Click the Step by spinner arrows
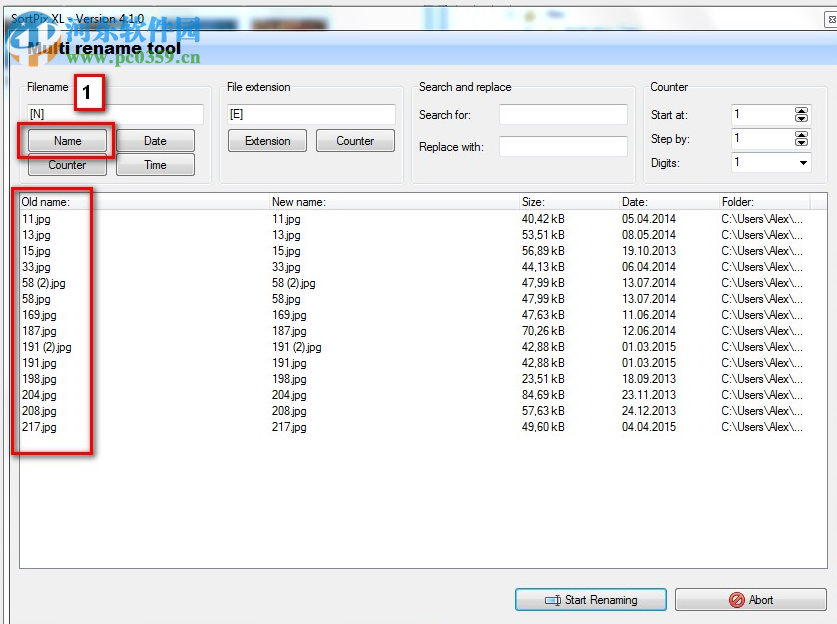This screenshot has width=837, height=624. coord(801,139)
